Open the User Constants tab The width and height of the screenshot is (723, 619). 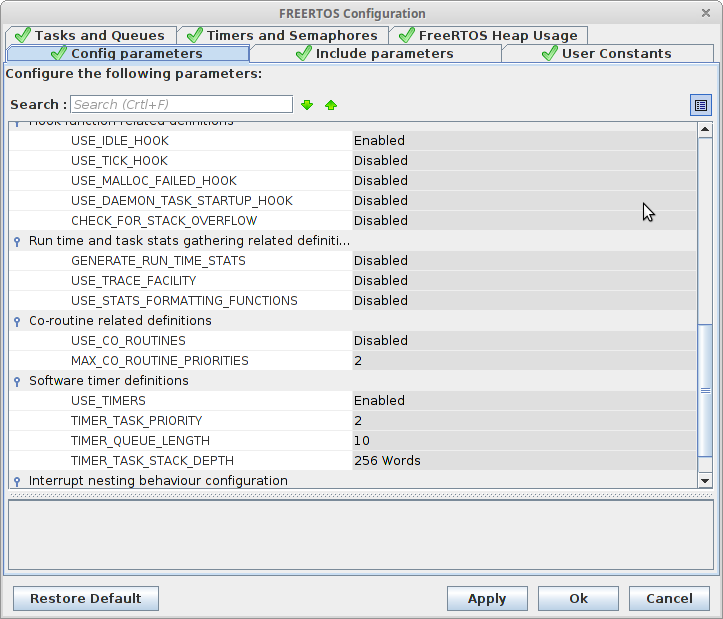[607, 54]
